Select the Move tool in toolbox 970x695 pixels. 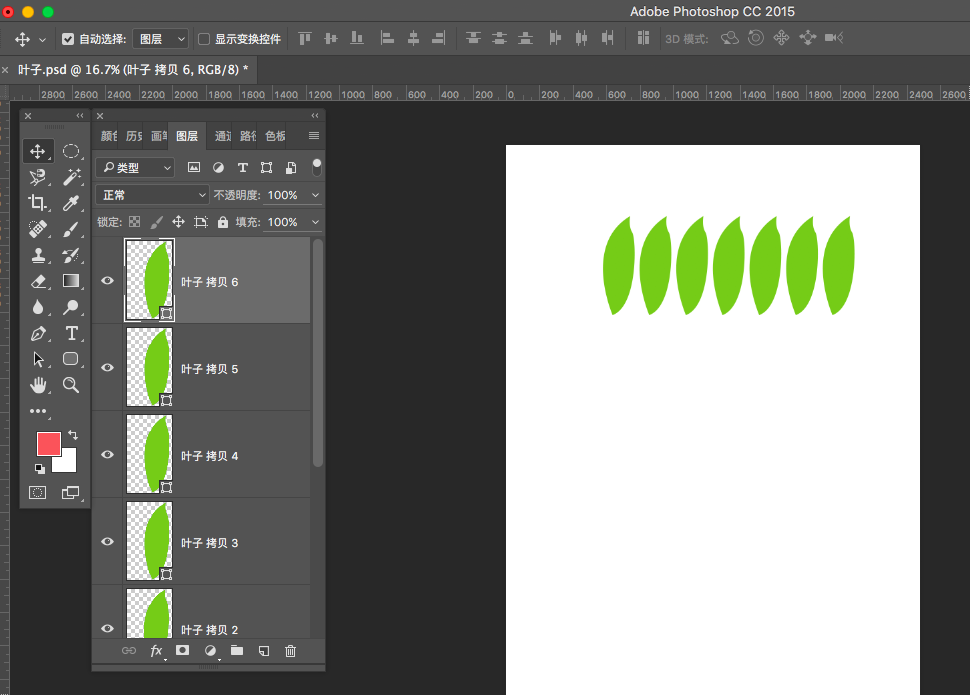pos(38,151)
